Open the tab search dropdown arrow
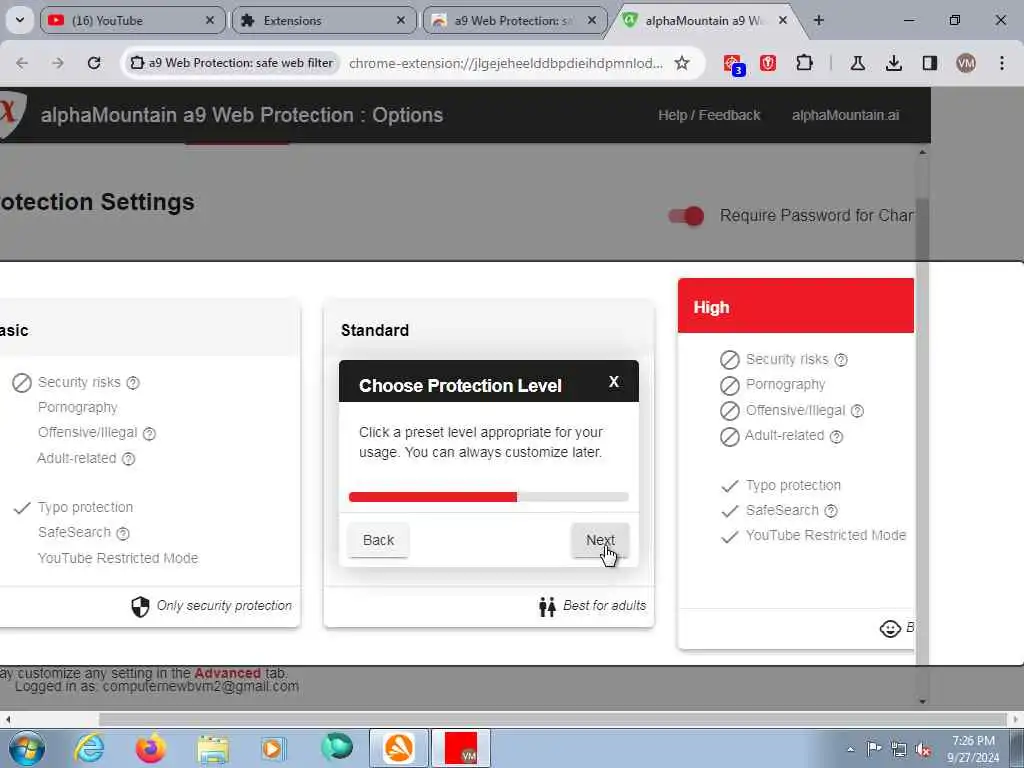 click(20, 20)
